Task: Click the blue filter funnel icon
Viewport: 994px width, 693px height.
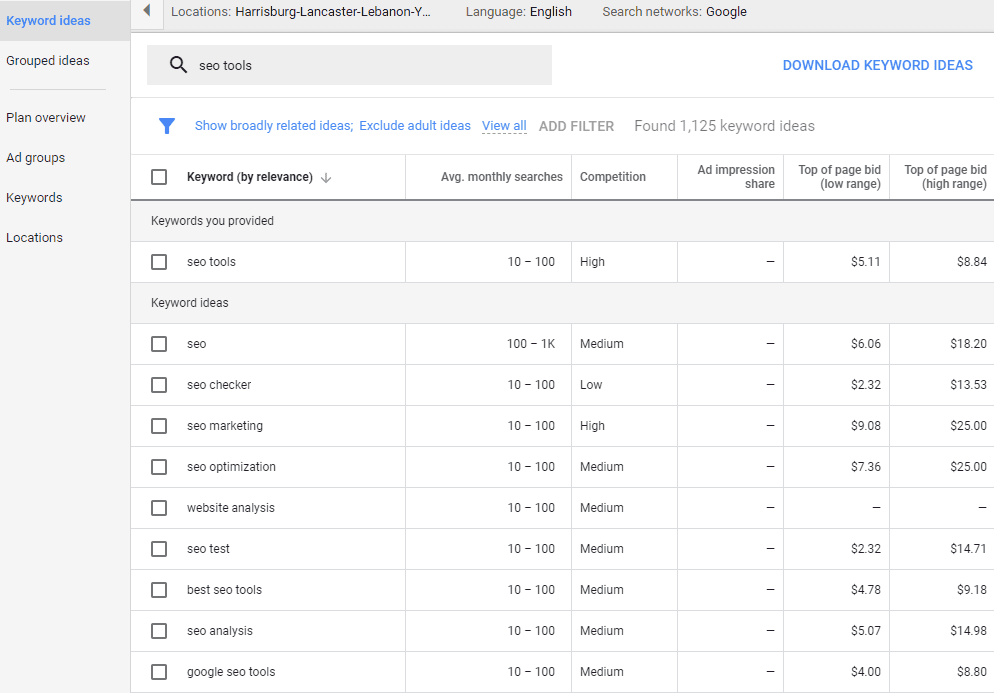Action: 167,126
